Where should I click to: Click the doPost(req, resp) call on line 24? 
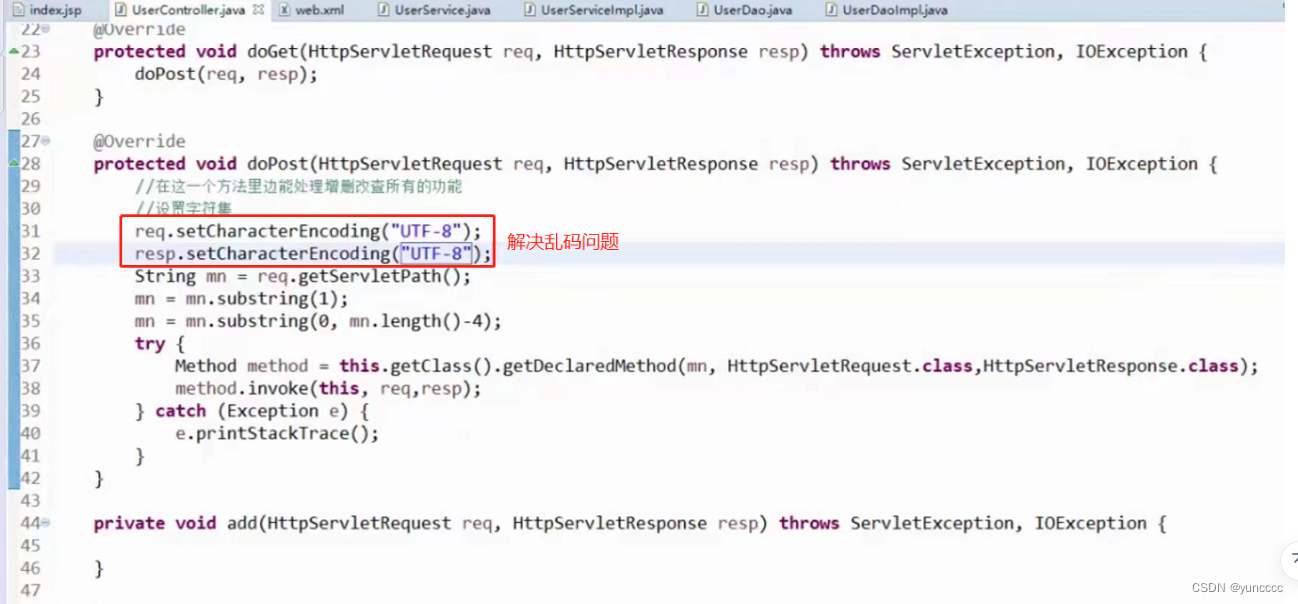click(x=226, y=74)
